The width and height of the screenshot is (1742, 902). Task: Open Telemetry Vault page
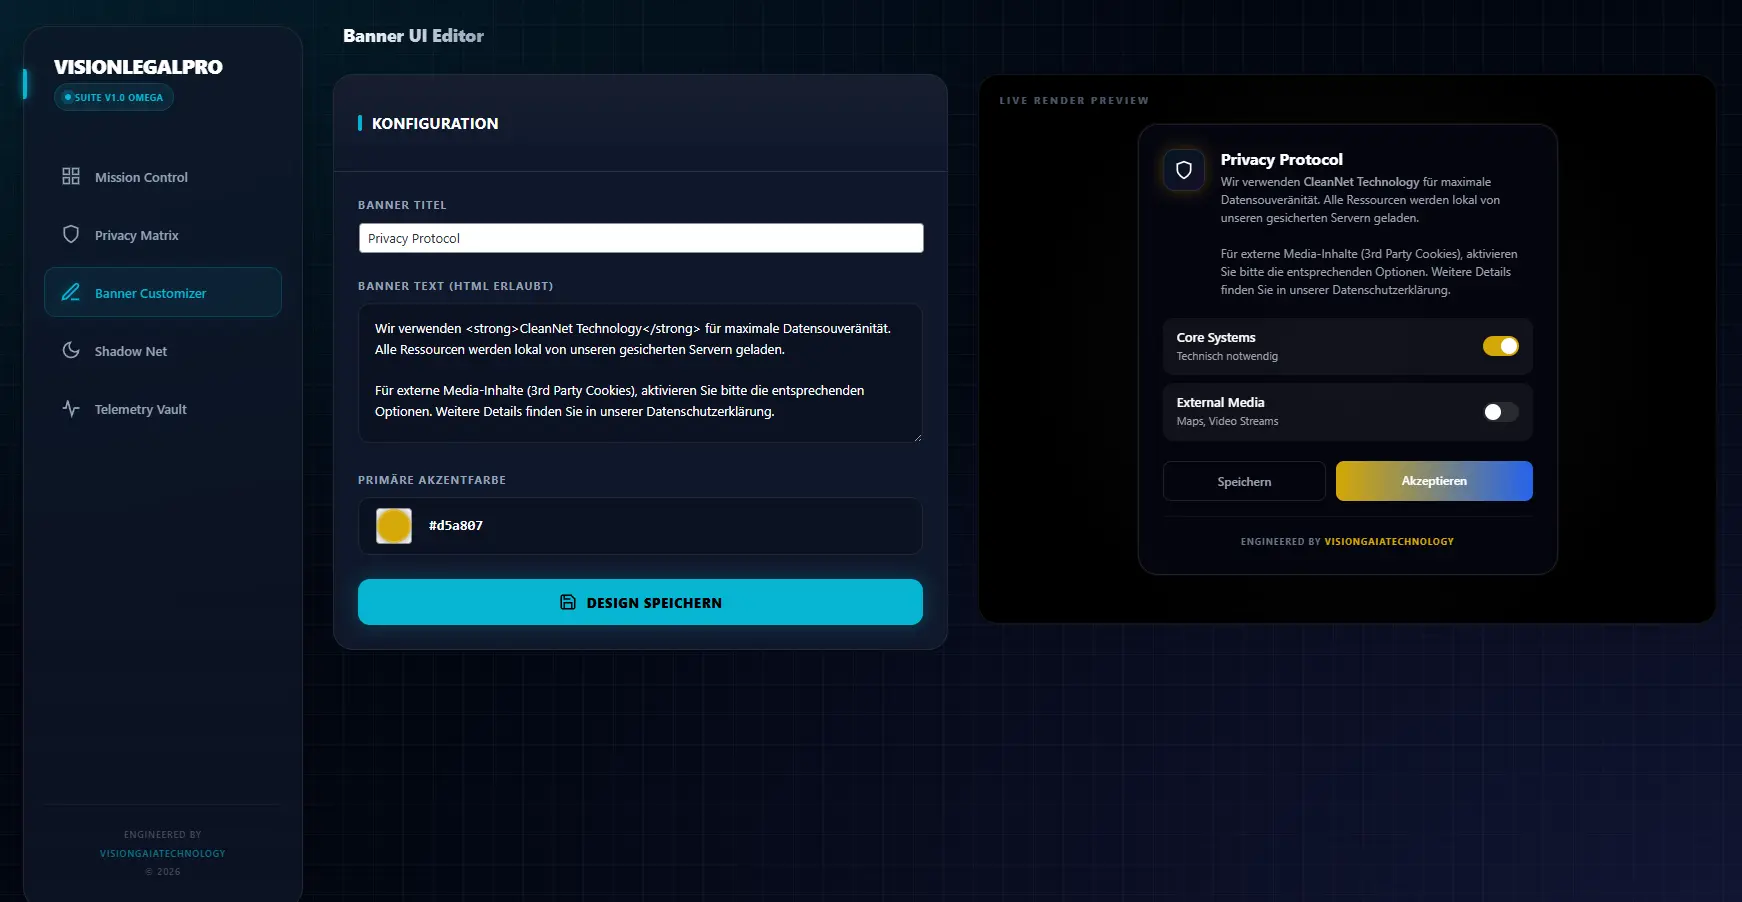163,409
